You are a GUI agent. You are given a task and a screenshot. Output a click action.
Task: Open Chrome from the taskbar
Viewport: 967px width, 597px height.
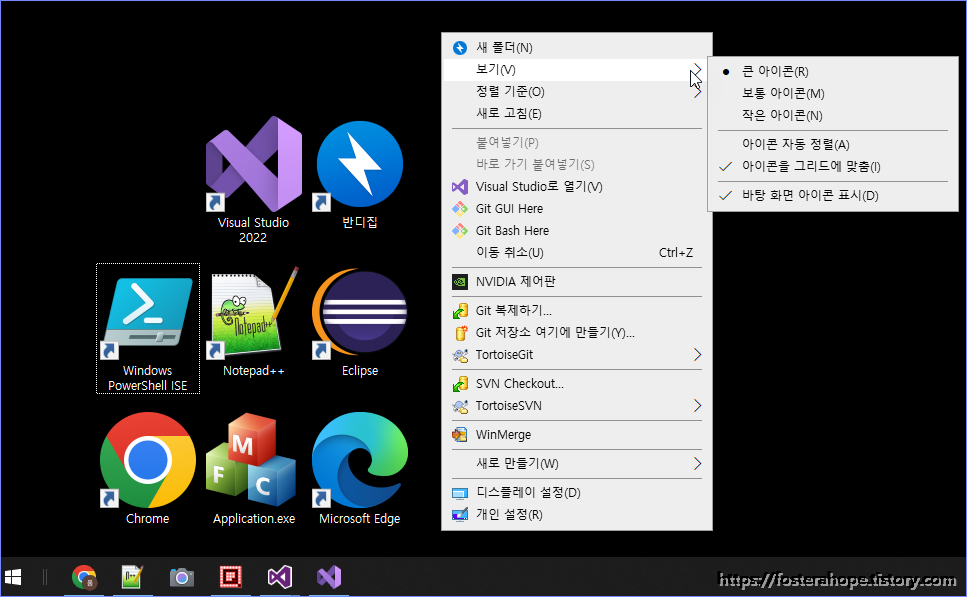point(84,577)
